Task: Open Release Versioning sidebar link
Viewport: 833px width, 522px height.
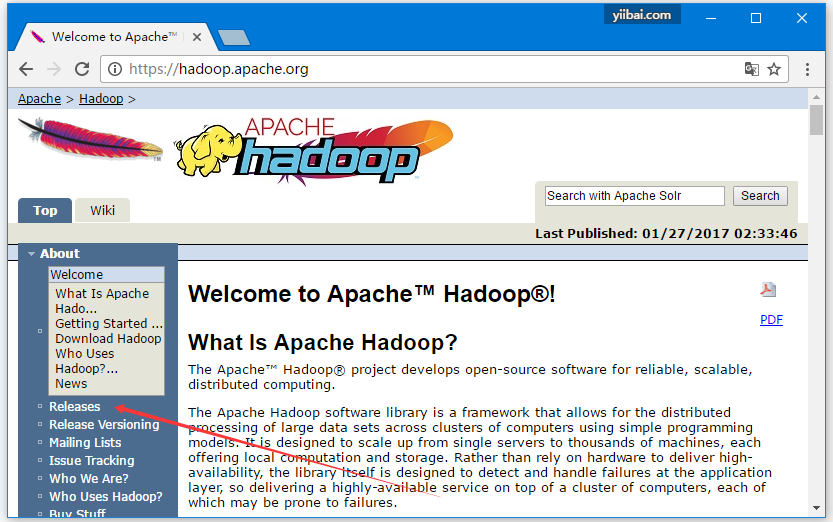Action: [104, 425]
